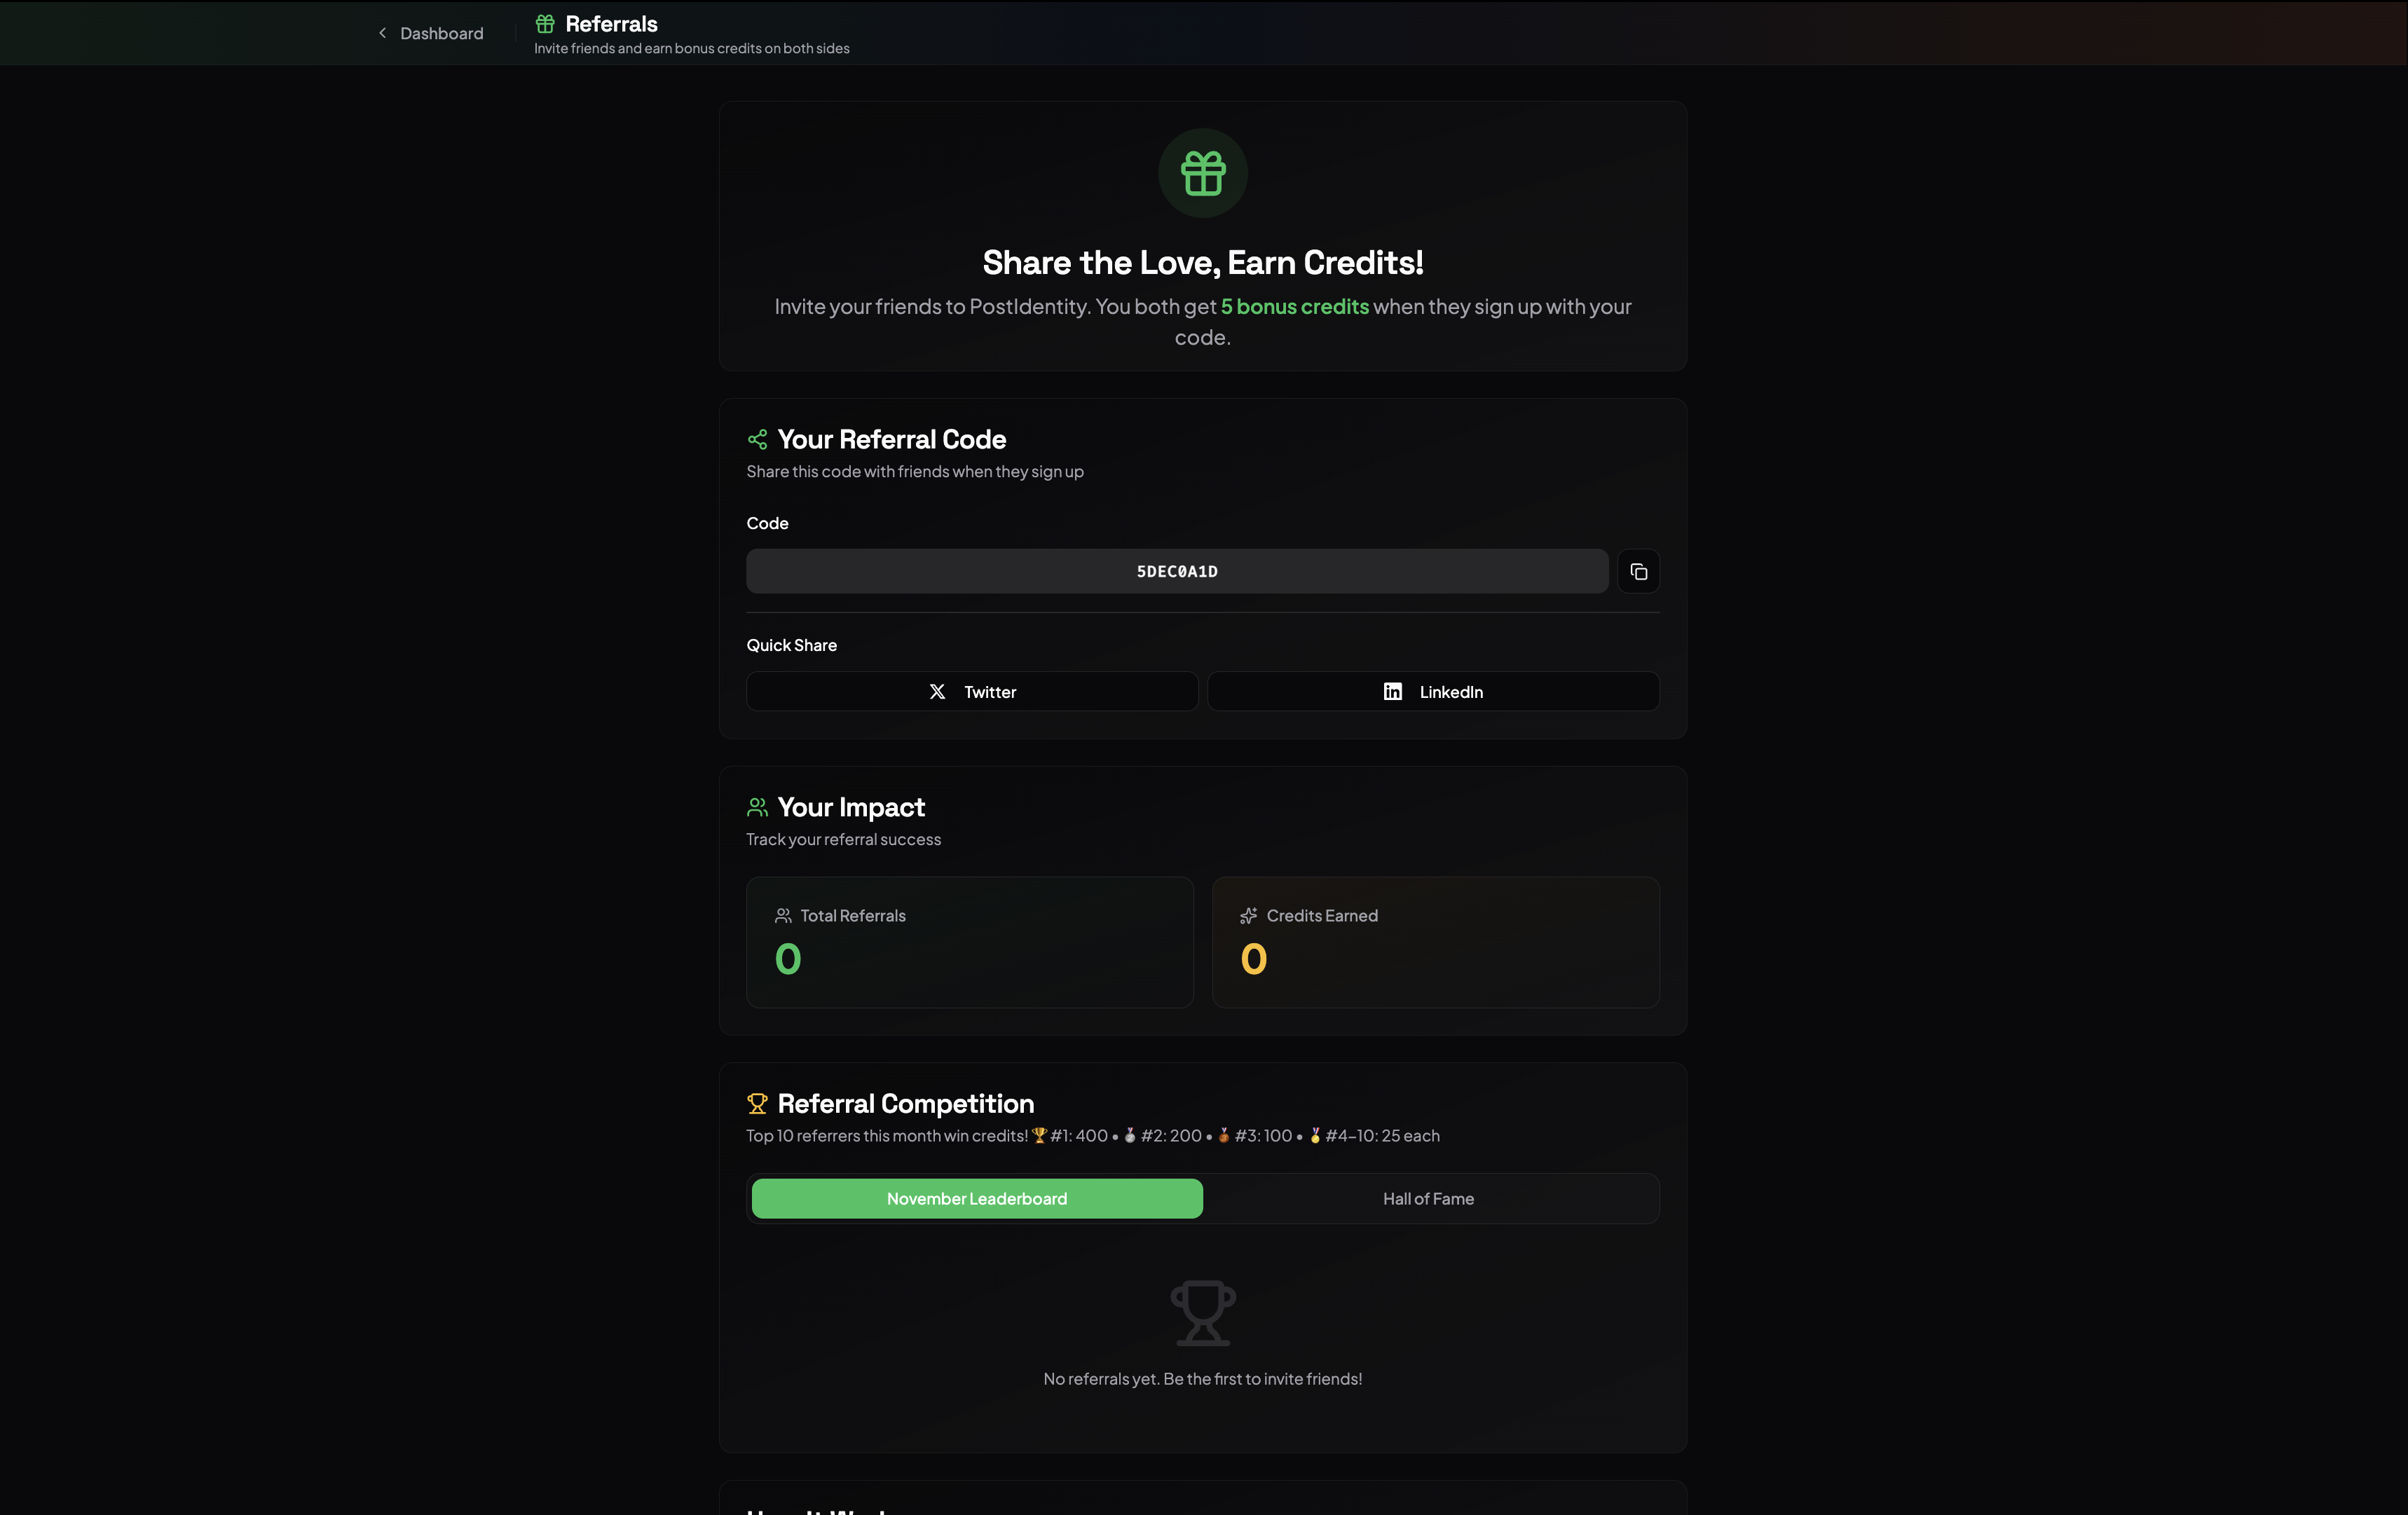
Task: Click the green gift icon
Action: pyautogui.click(x=1202, y=172)
